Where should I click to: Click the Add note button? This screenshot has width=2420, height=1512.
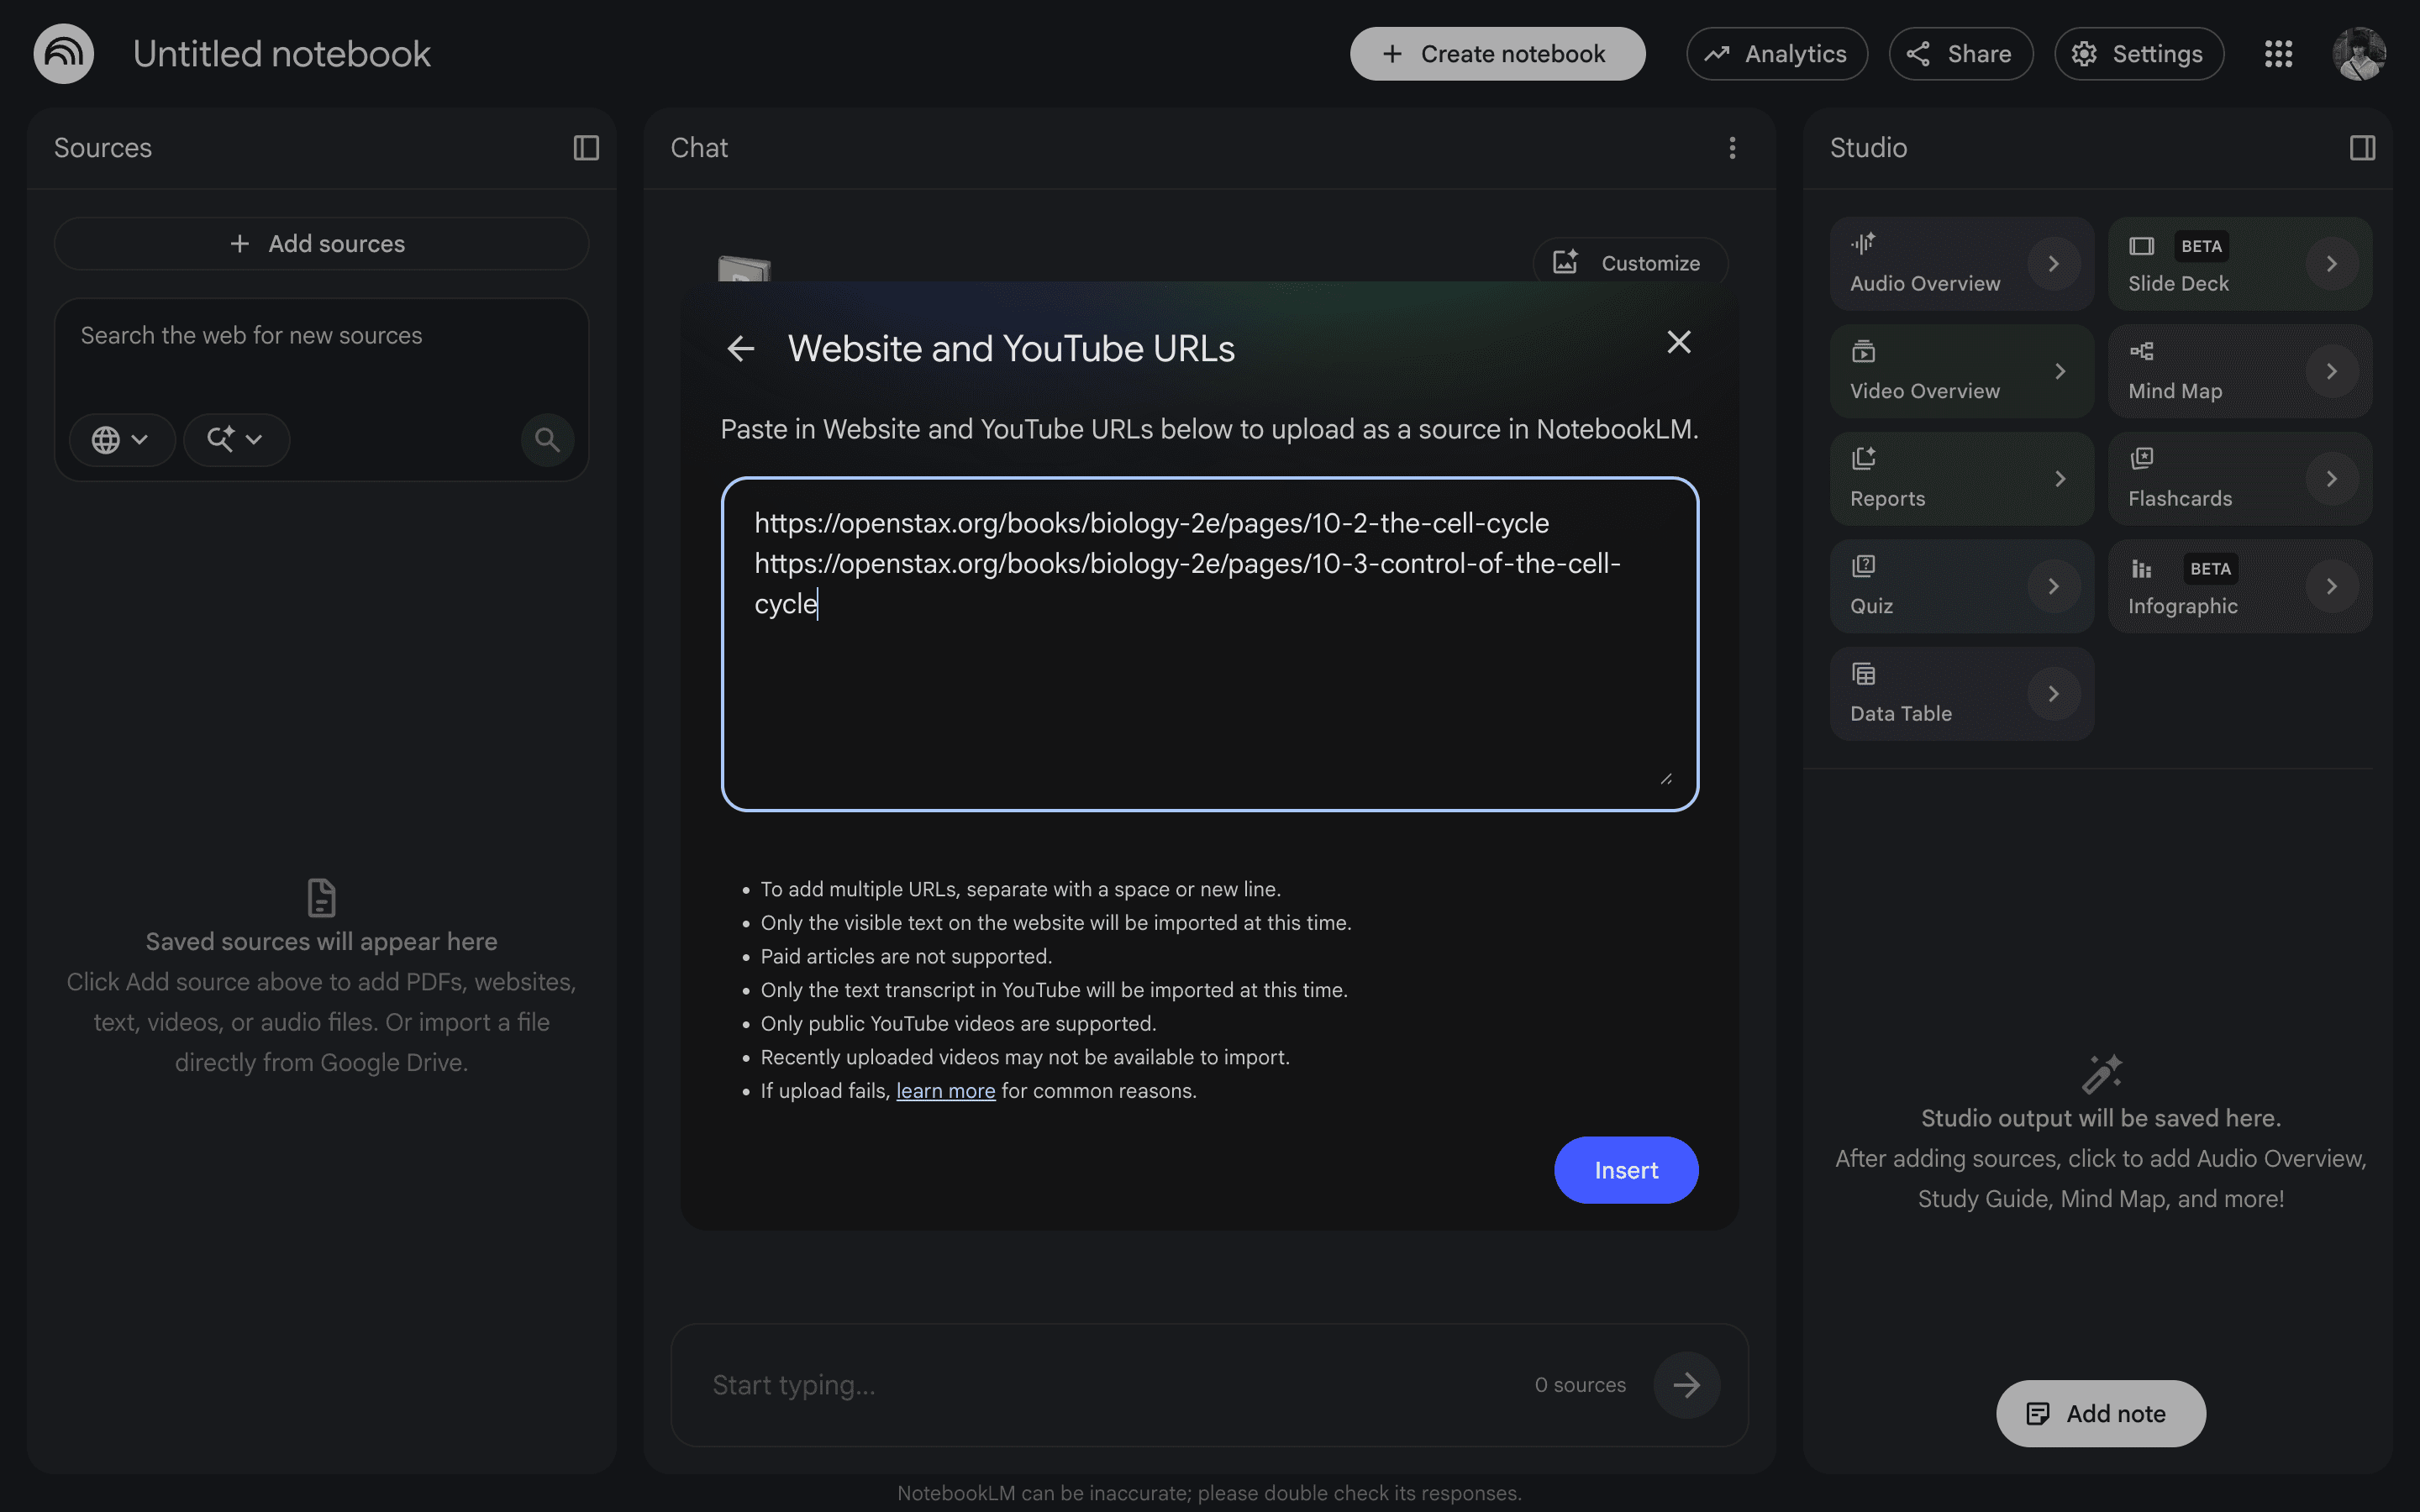[x=2101, y=1413]
